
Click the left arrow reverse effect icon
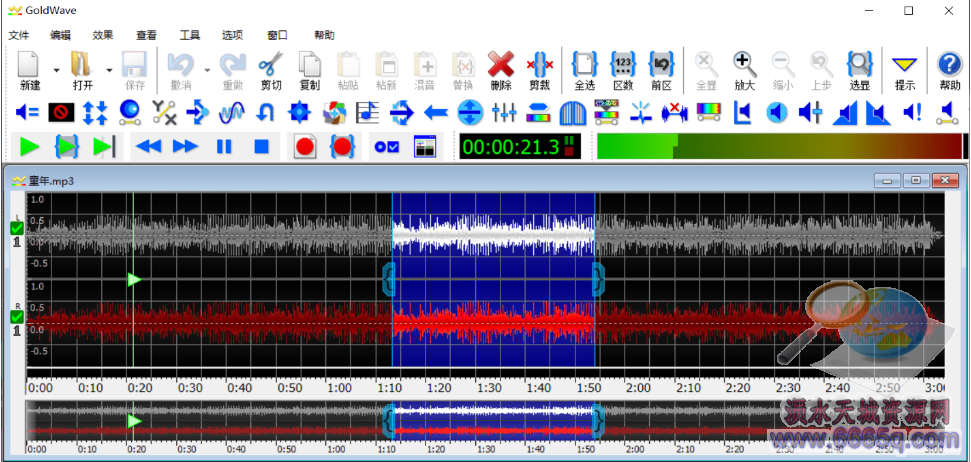click(436, 112)
